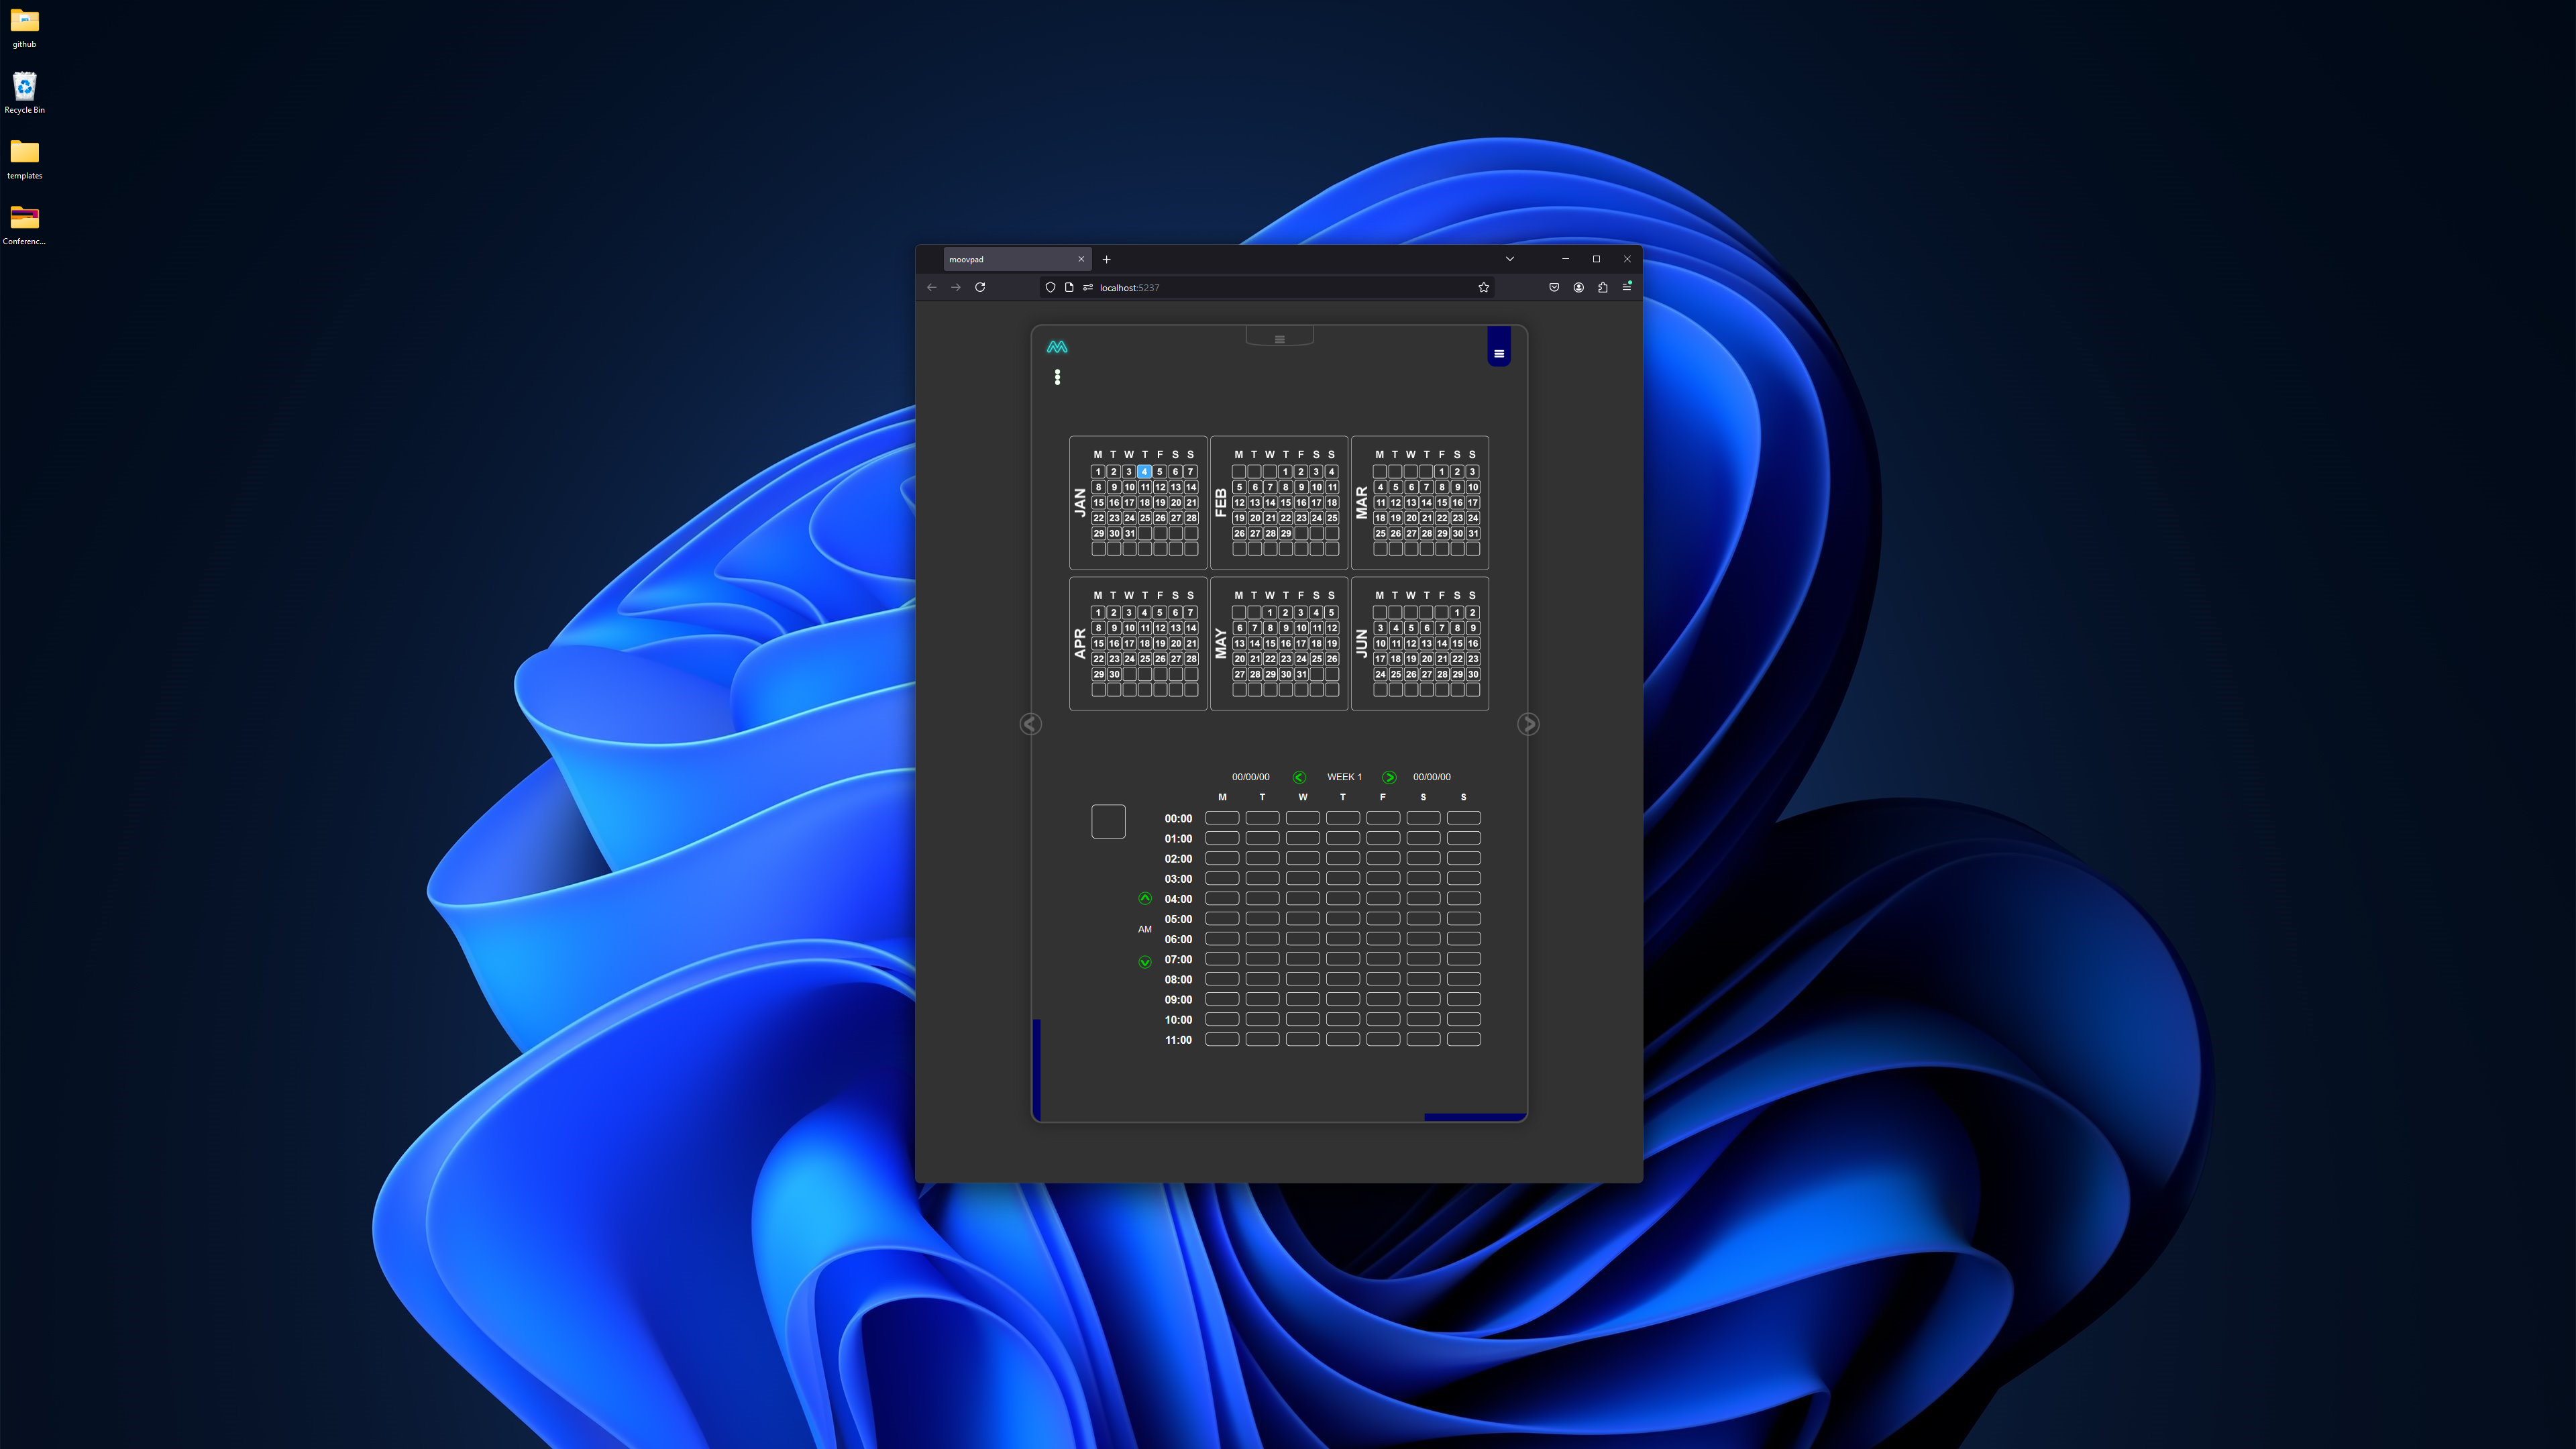
Task: Reload the page
Action: (980, 287)
